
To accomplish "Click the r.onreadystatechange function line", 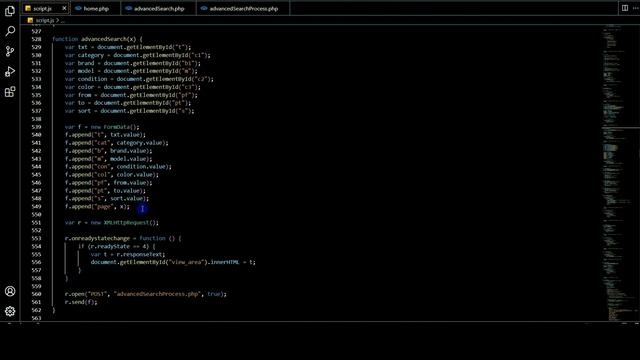I will (123, 238).
